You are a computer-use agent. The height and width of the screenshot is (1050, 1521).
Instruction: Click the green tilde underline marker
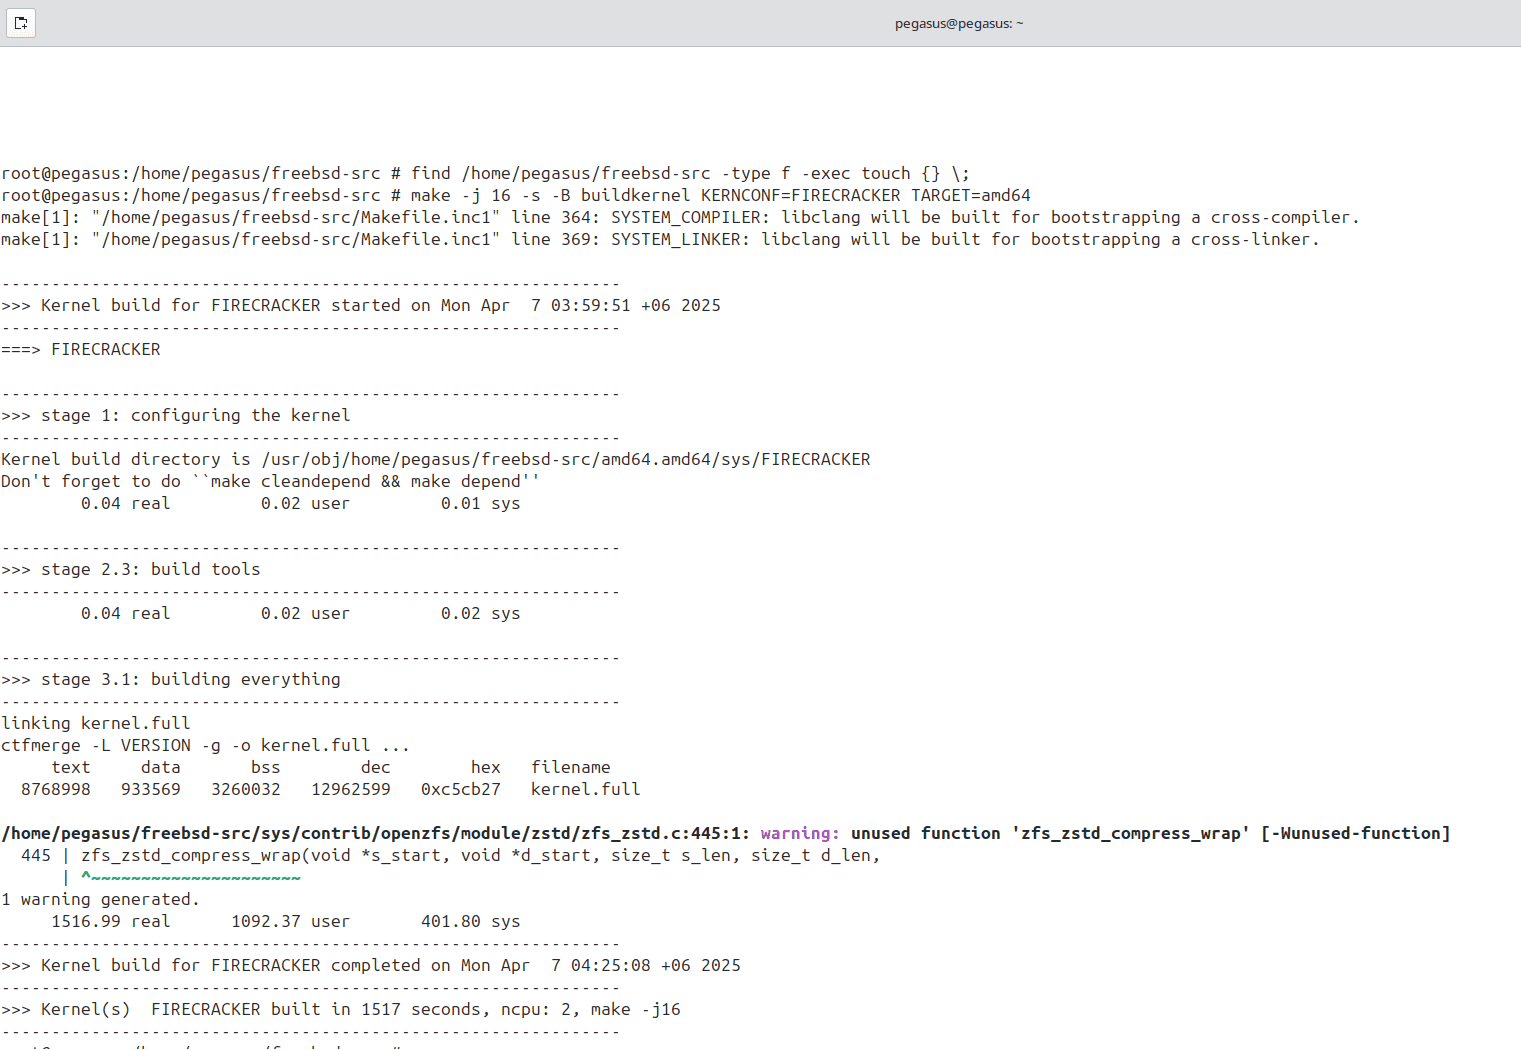coord(191,878)
